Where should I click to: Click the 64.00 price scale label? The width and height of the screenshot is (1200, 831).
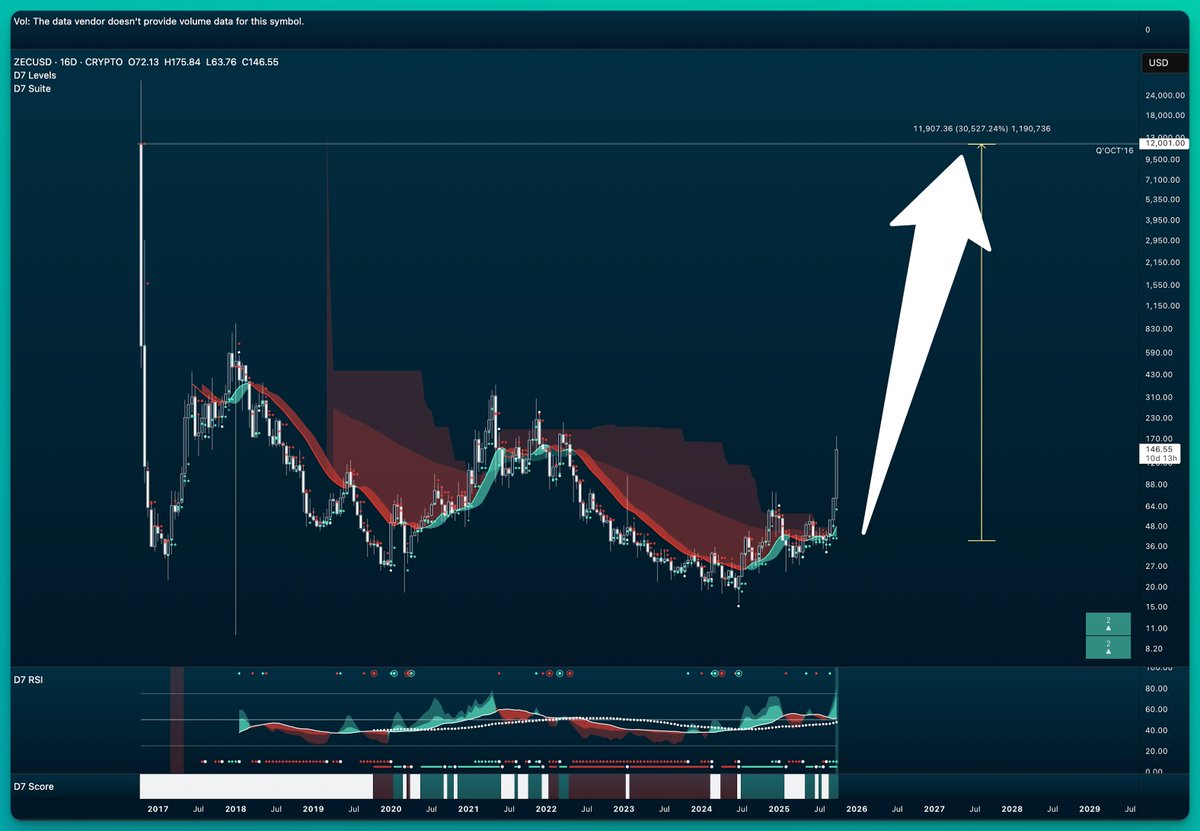(1157, 506)
